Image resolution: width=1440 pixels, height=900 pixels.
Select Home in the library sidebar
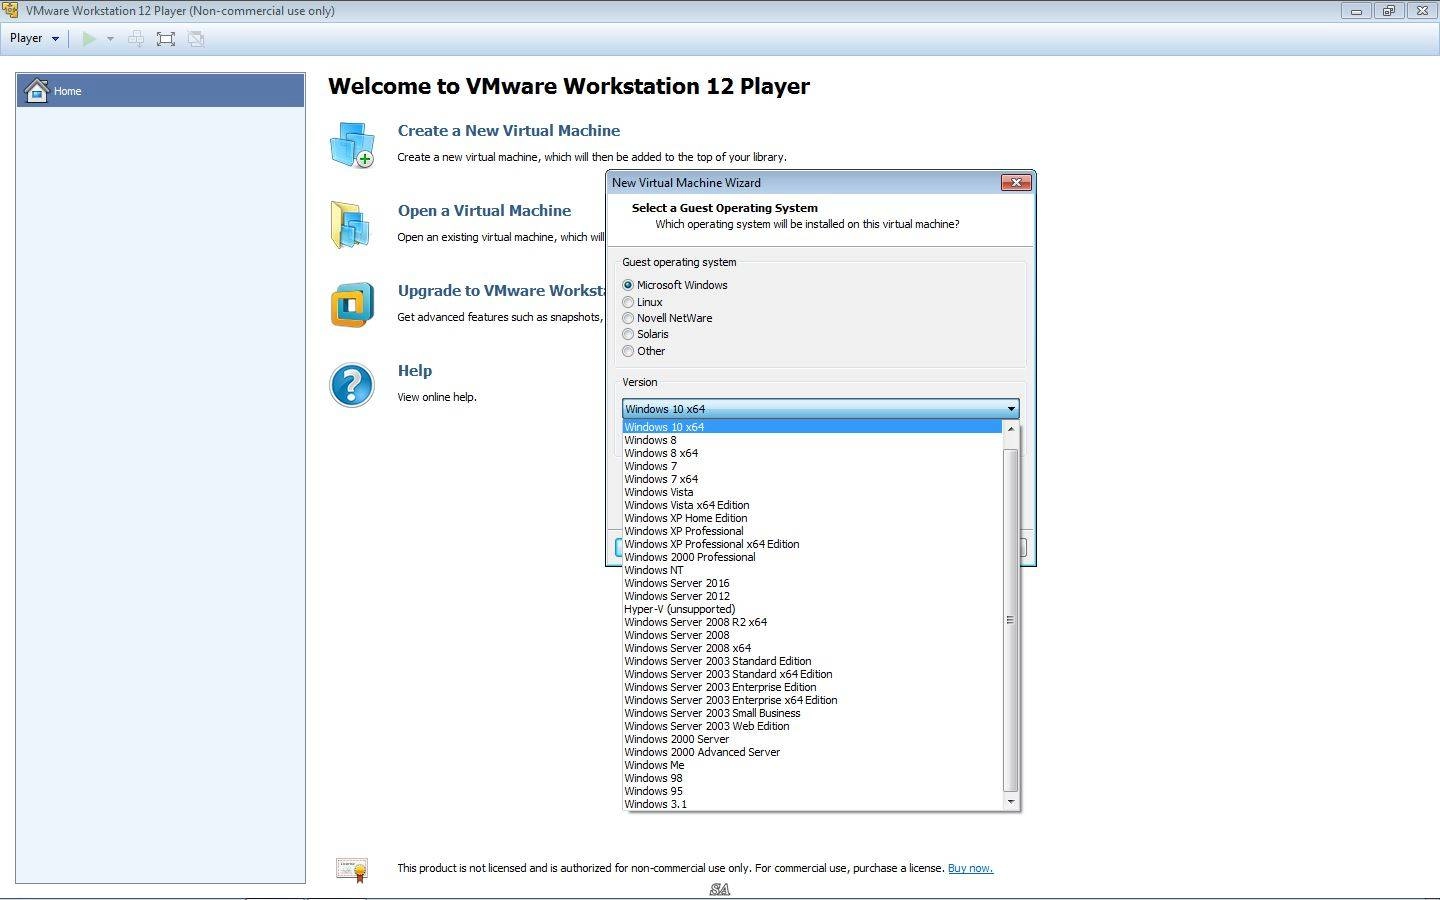point(161,90)
